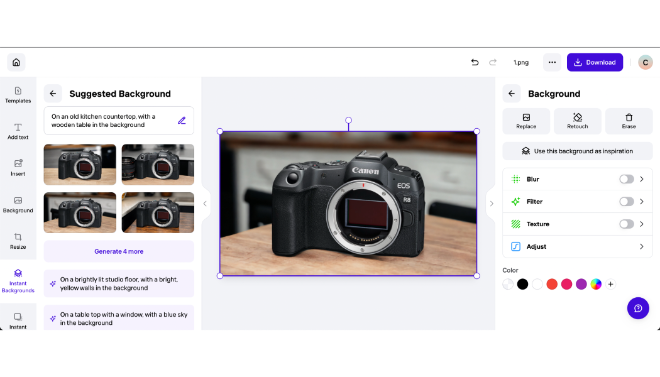
Task: Click the bottom-right corner selection handle
Action: click(477, 276)
